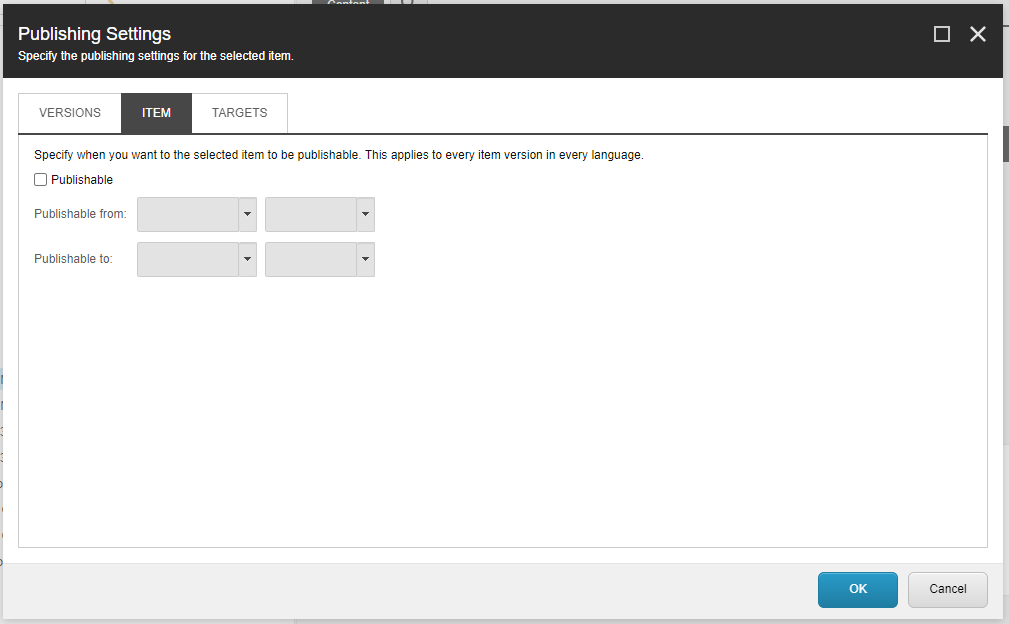
Task: Switch to the Versions tab
Action: tap(69, 113)
